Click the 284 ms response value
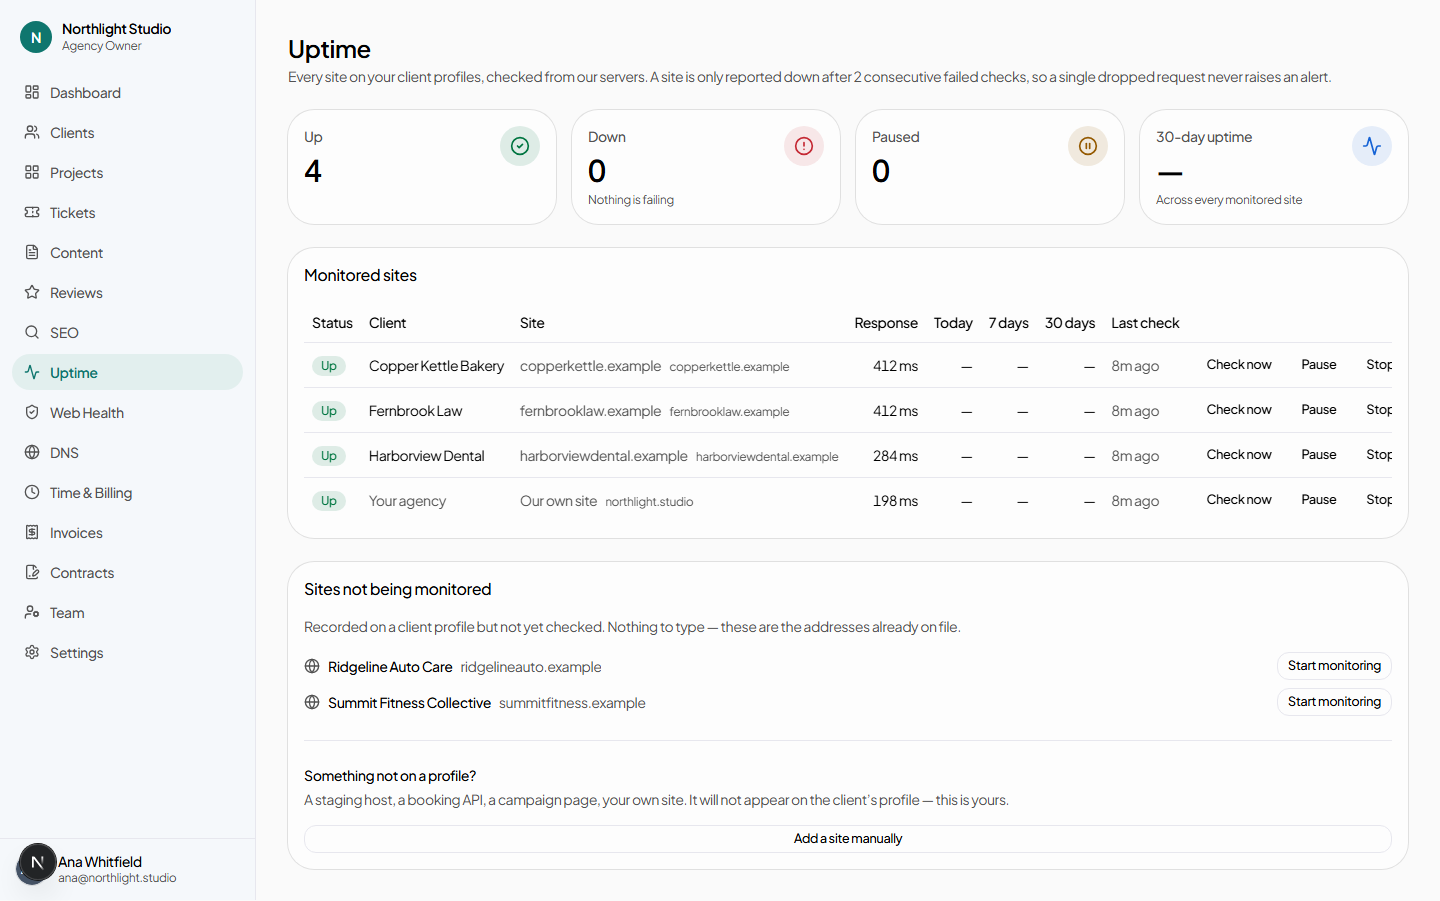Screen dimensions: 1440x901 coord(895,456)
